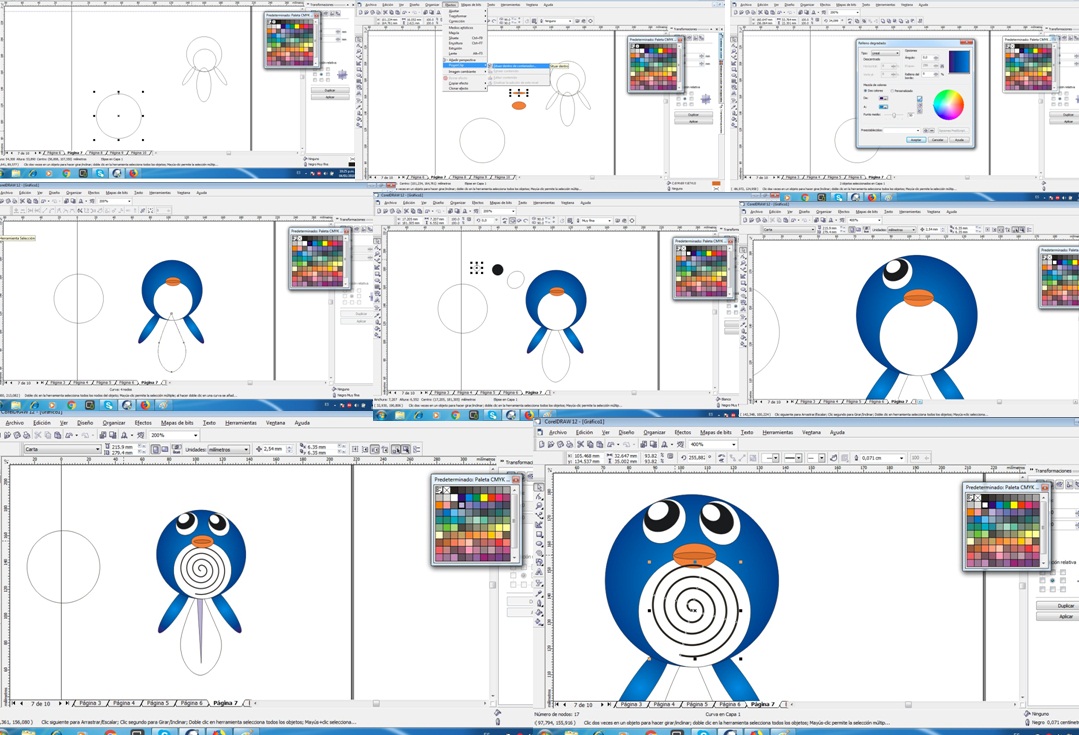
Task: Click Cut icon in lower-left window toolbar
Action: click(38, 435)
